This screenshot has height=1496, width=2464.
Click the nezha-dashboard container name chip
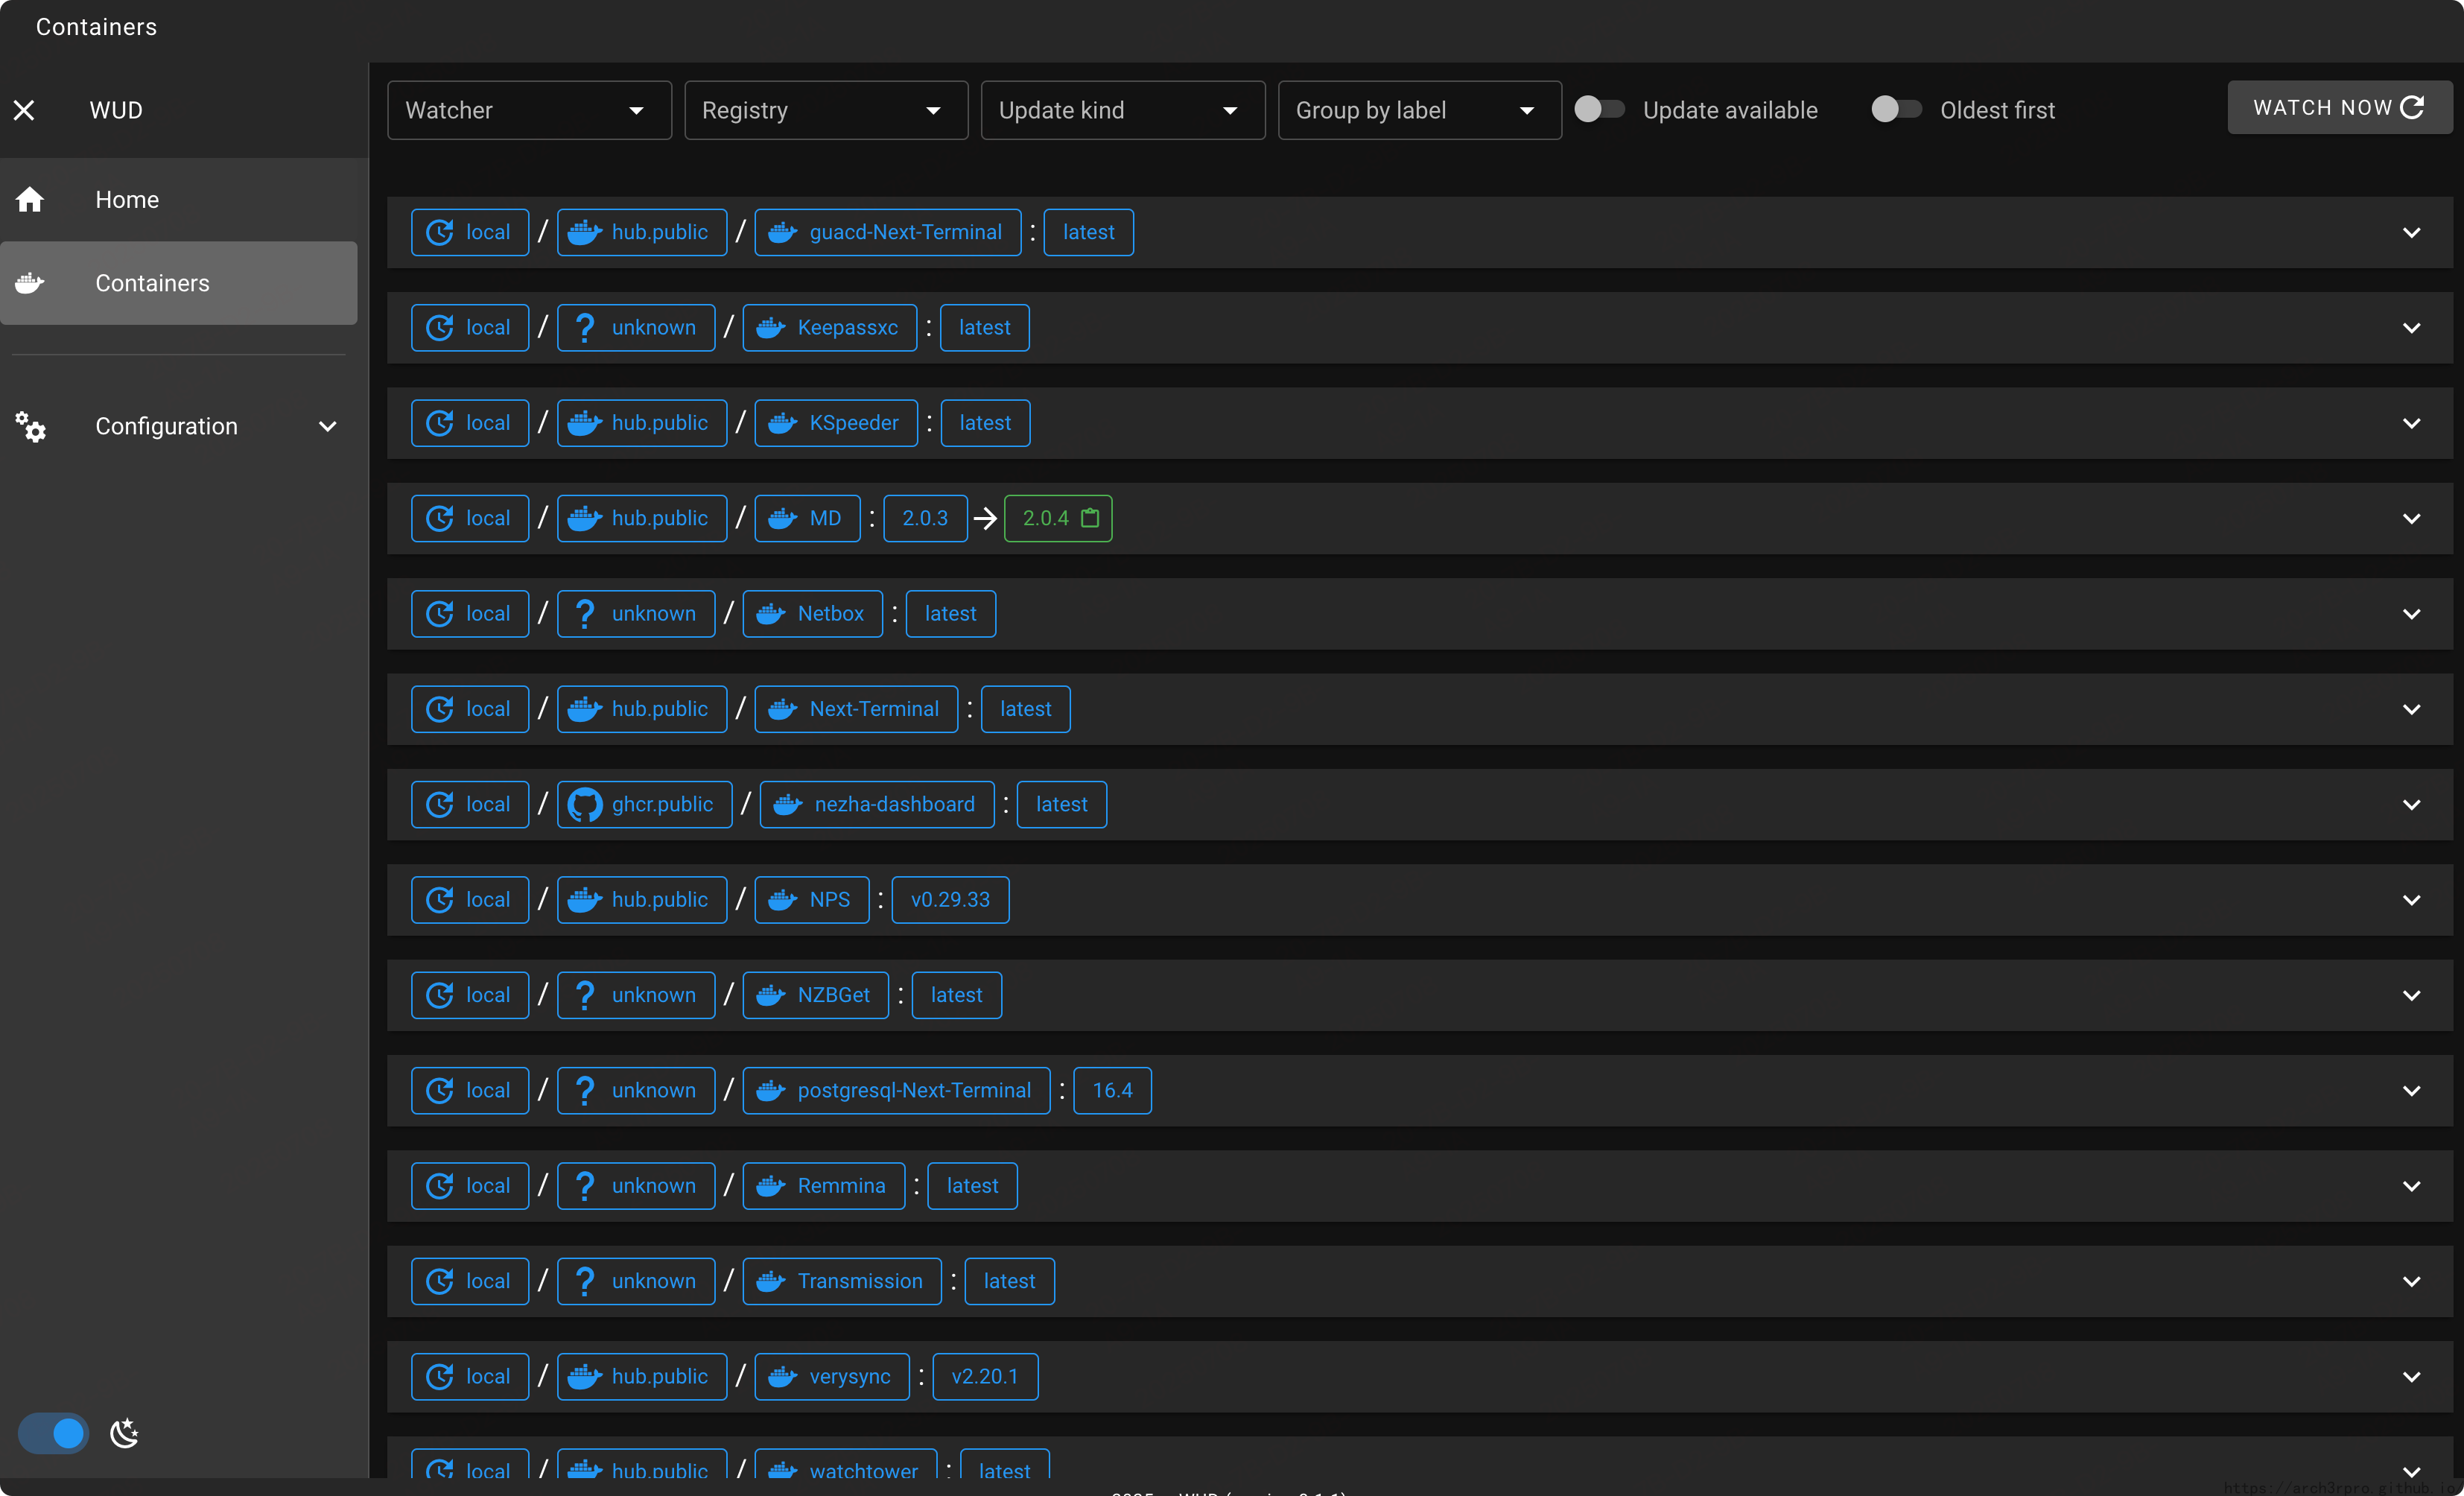point(877,804)
